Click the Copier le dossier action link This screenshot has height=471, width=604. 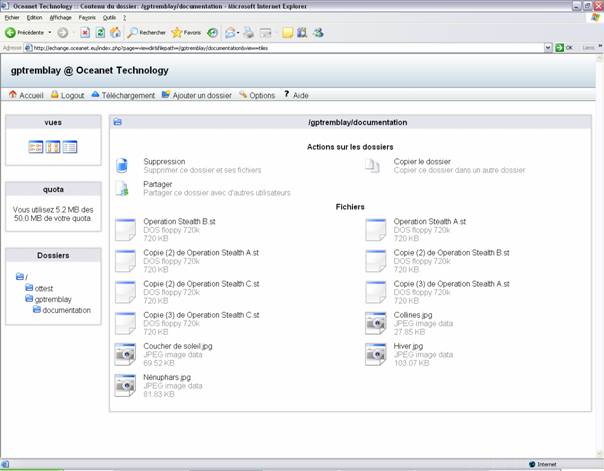[x=422, y=161]
